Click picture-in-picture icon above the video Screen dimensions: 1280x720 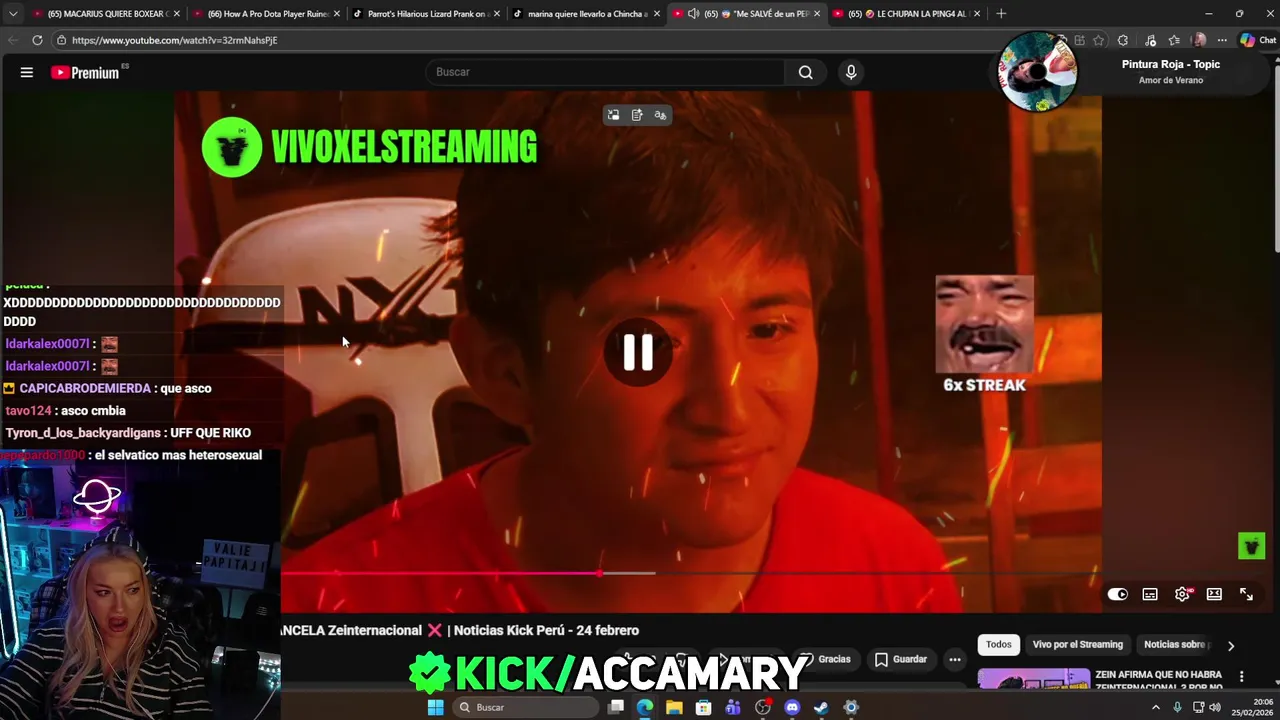point(613,115)
